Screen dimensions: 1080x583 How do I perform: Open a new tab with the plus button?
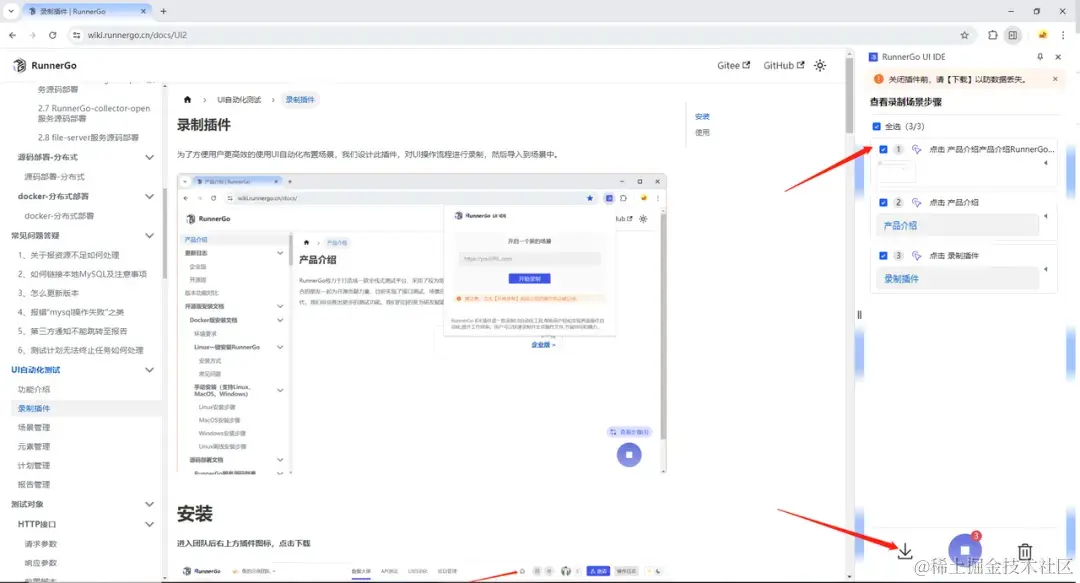click(x=163, y=11)
